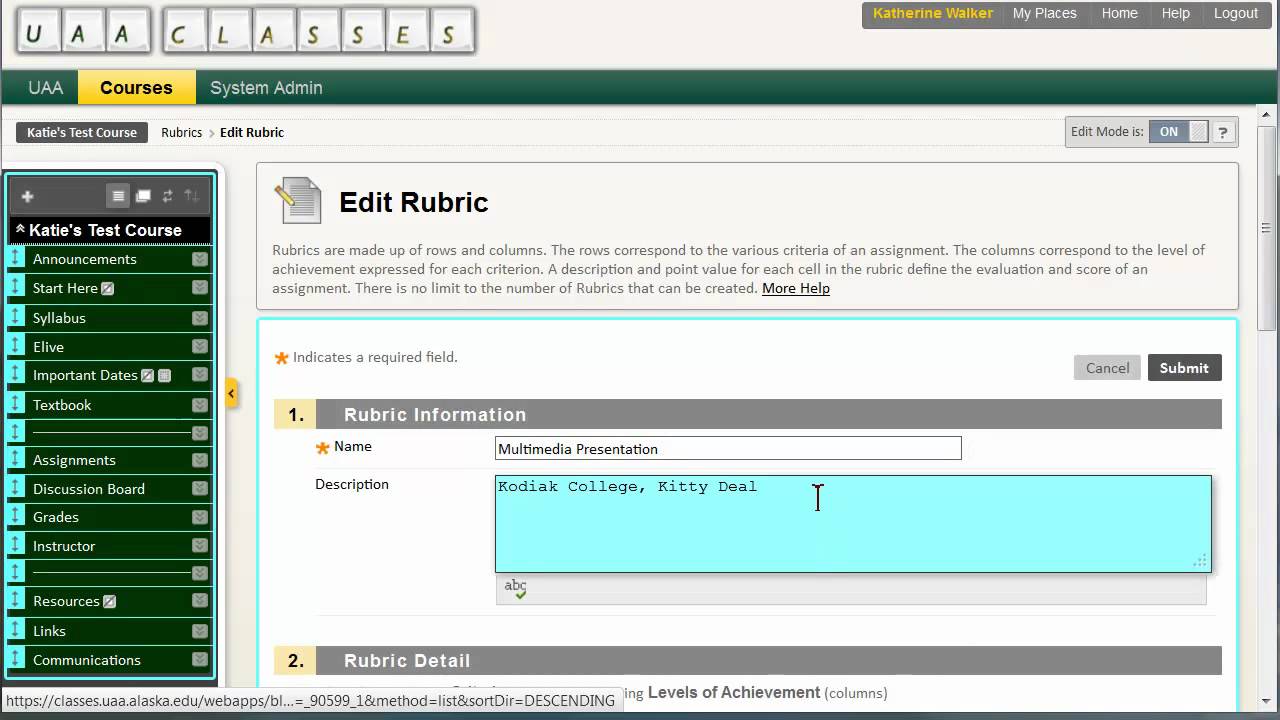Click the drag handle beside Textbook
Image resolution: width=1280 pixels, height=720 pixels.
pos(16,405)
